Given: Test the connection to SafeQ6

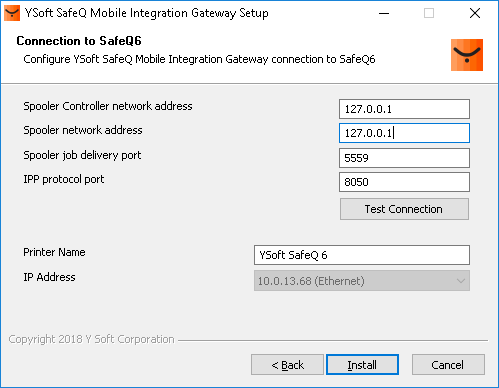Looking at the screenshot, I should pos(404,209).
